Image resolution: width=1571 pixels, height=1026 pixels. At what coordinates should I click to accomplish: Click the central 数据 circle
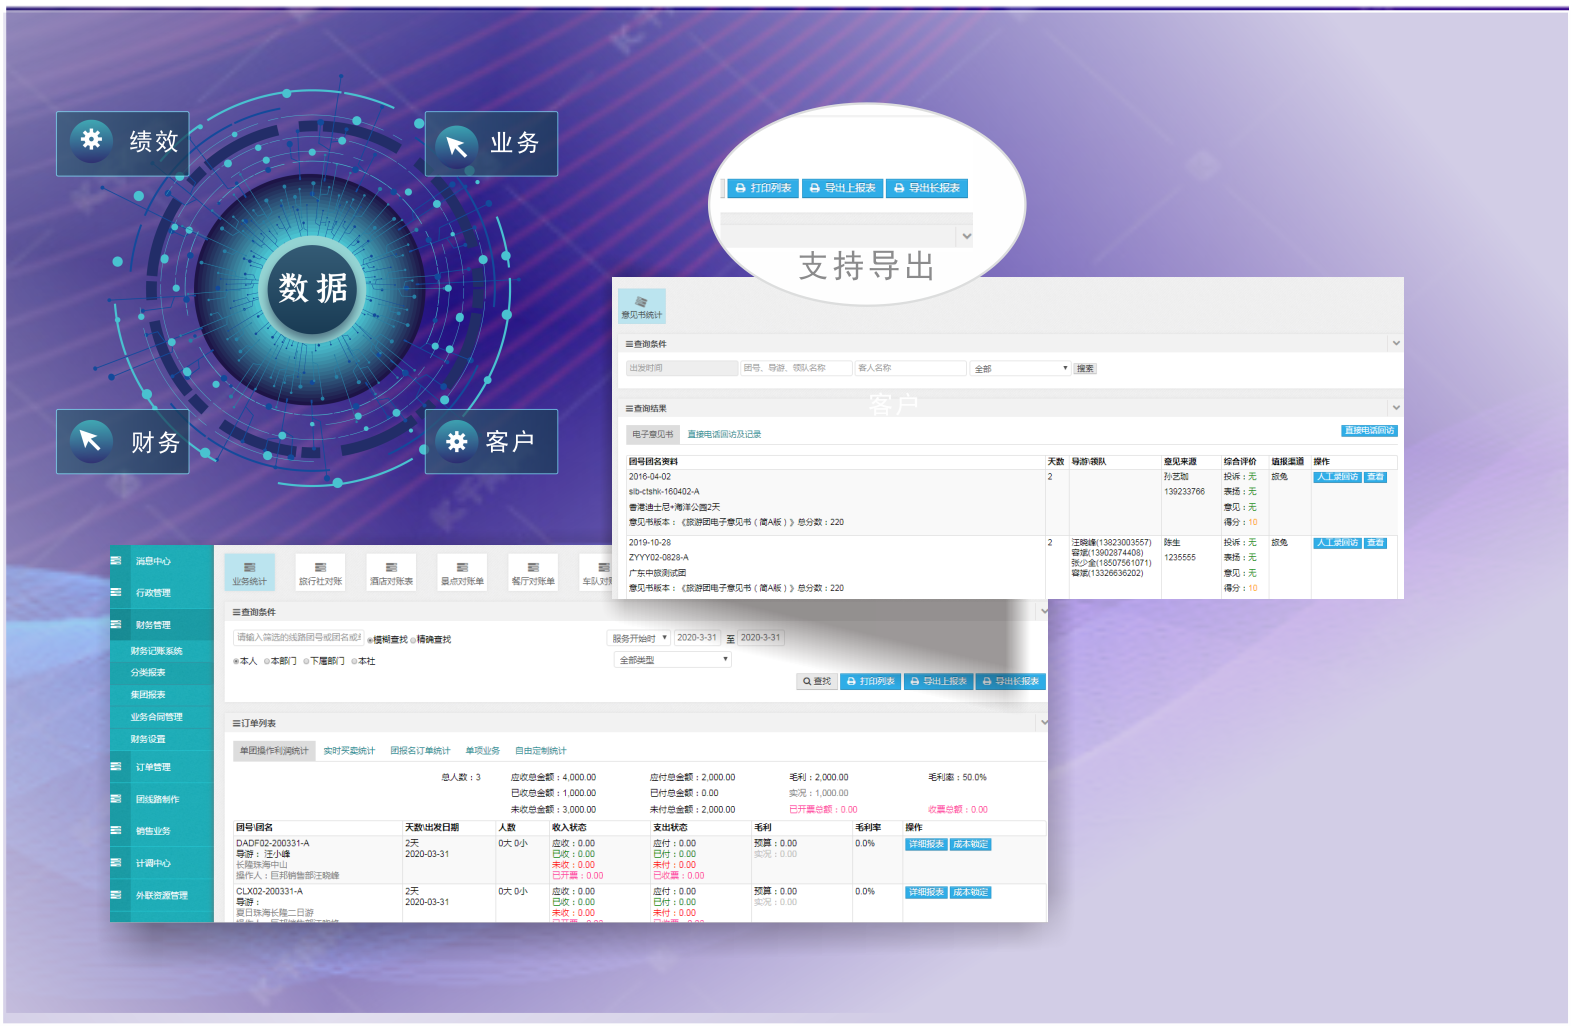point(313,288)
